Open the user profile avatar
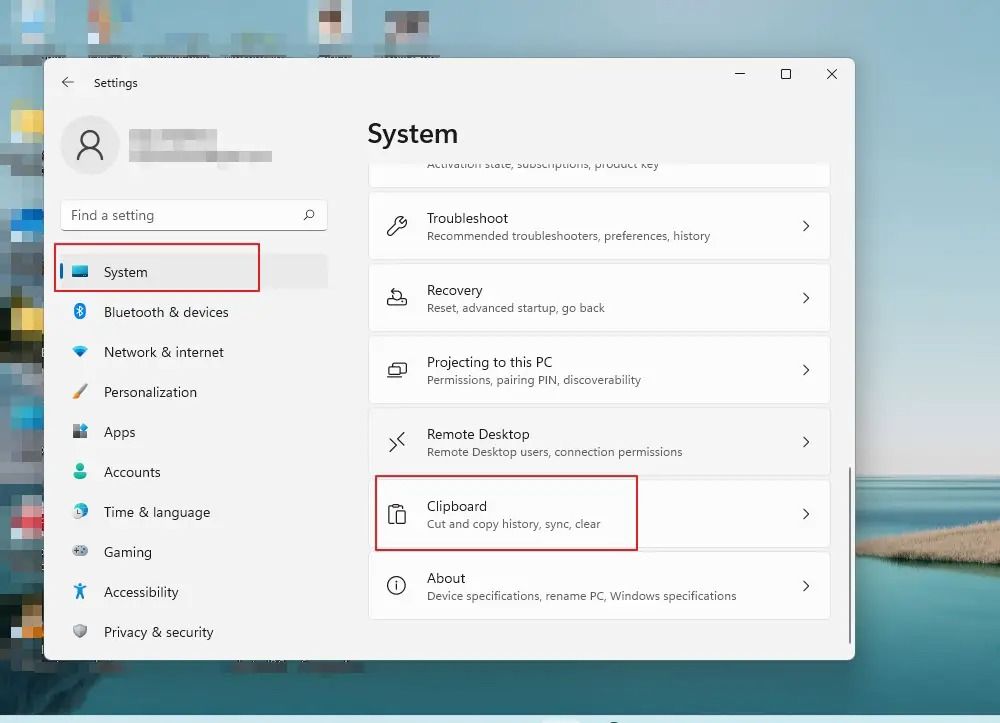 [x=90, y=145]
